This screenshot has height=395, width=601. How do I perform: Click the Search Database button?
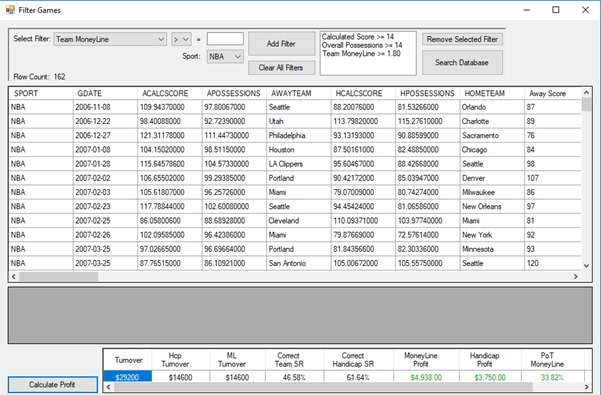click(x=462, y=62)
